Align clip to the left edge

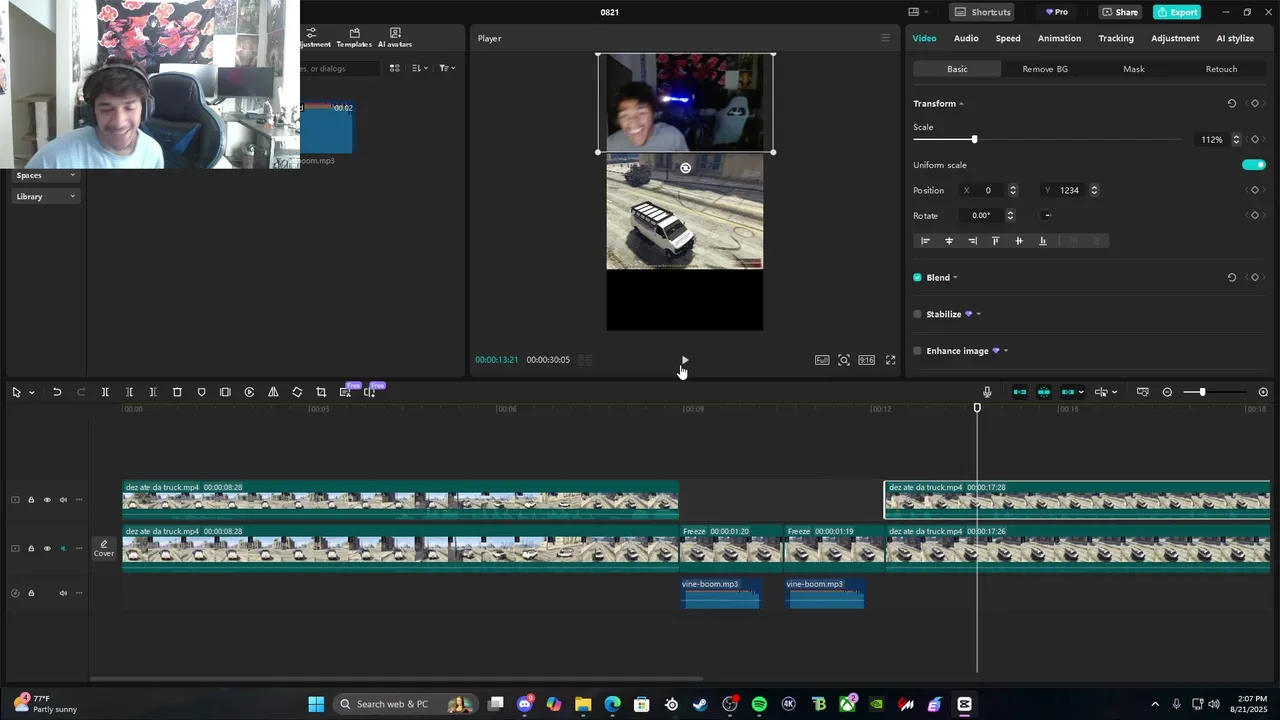coord(925,241)
